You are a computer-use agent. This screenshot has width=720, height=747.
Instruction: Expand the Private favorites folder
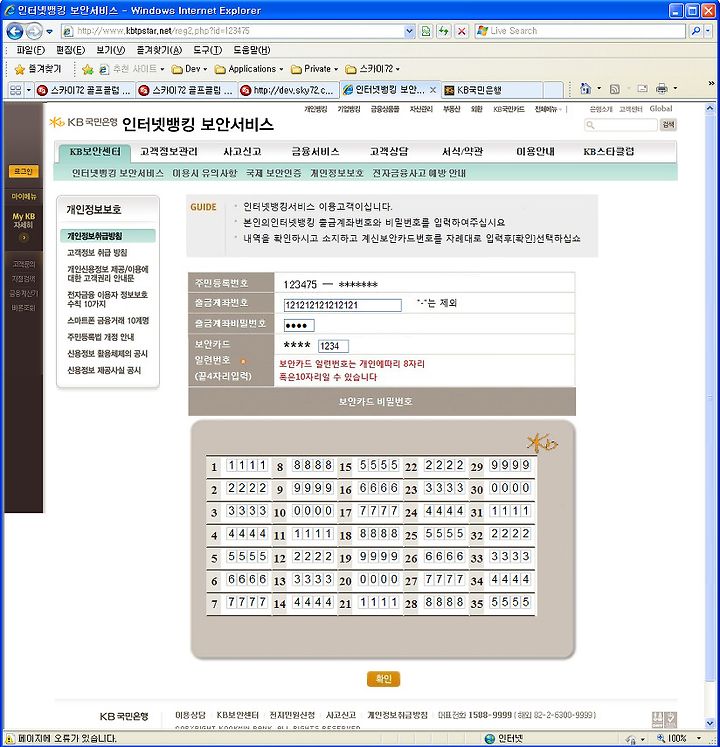(x=314, y=69)
